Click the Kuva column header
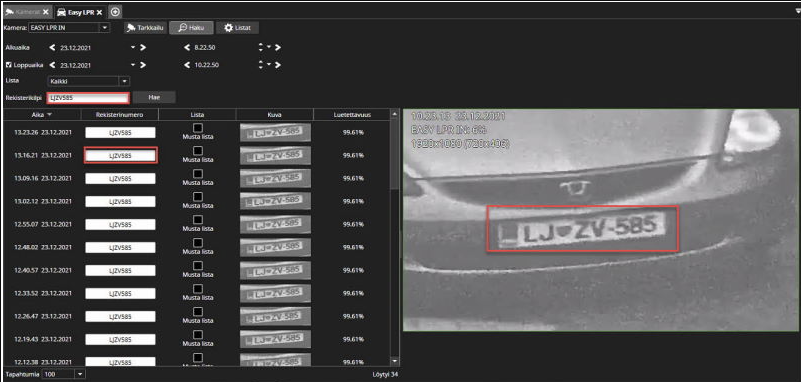801x382 pixels. tap(275, 115)
